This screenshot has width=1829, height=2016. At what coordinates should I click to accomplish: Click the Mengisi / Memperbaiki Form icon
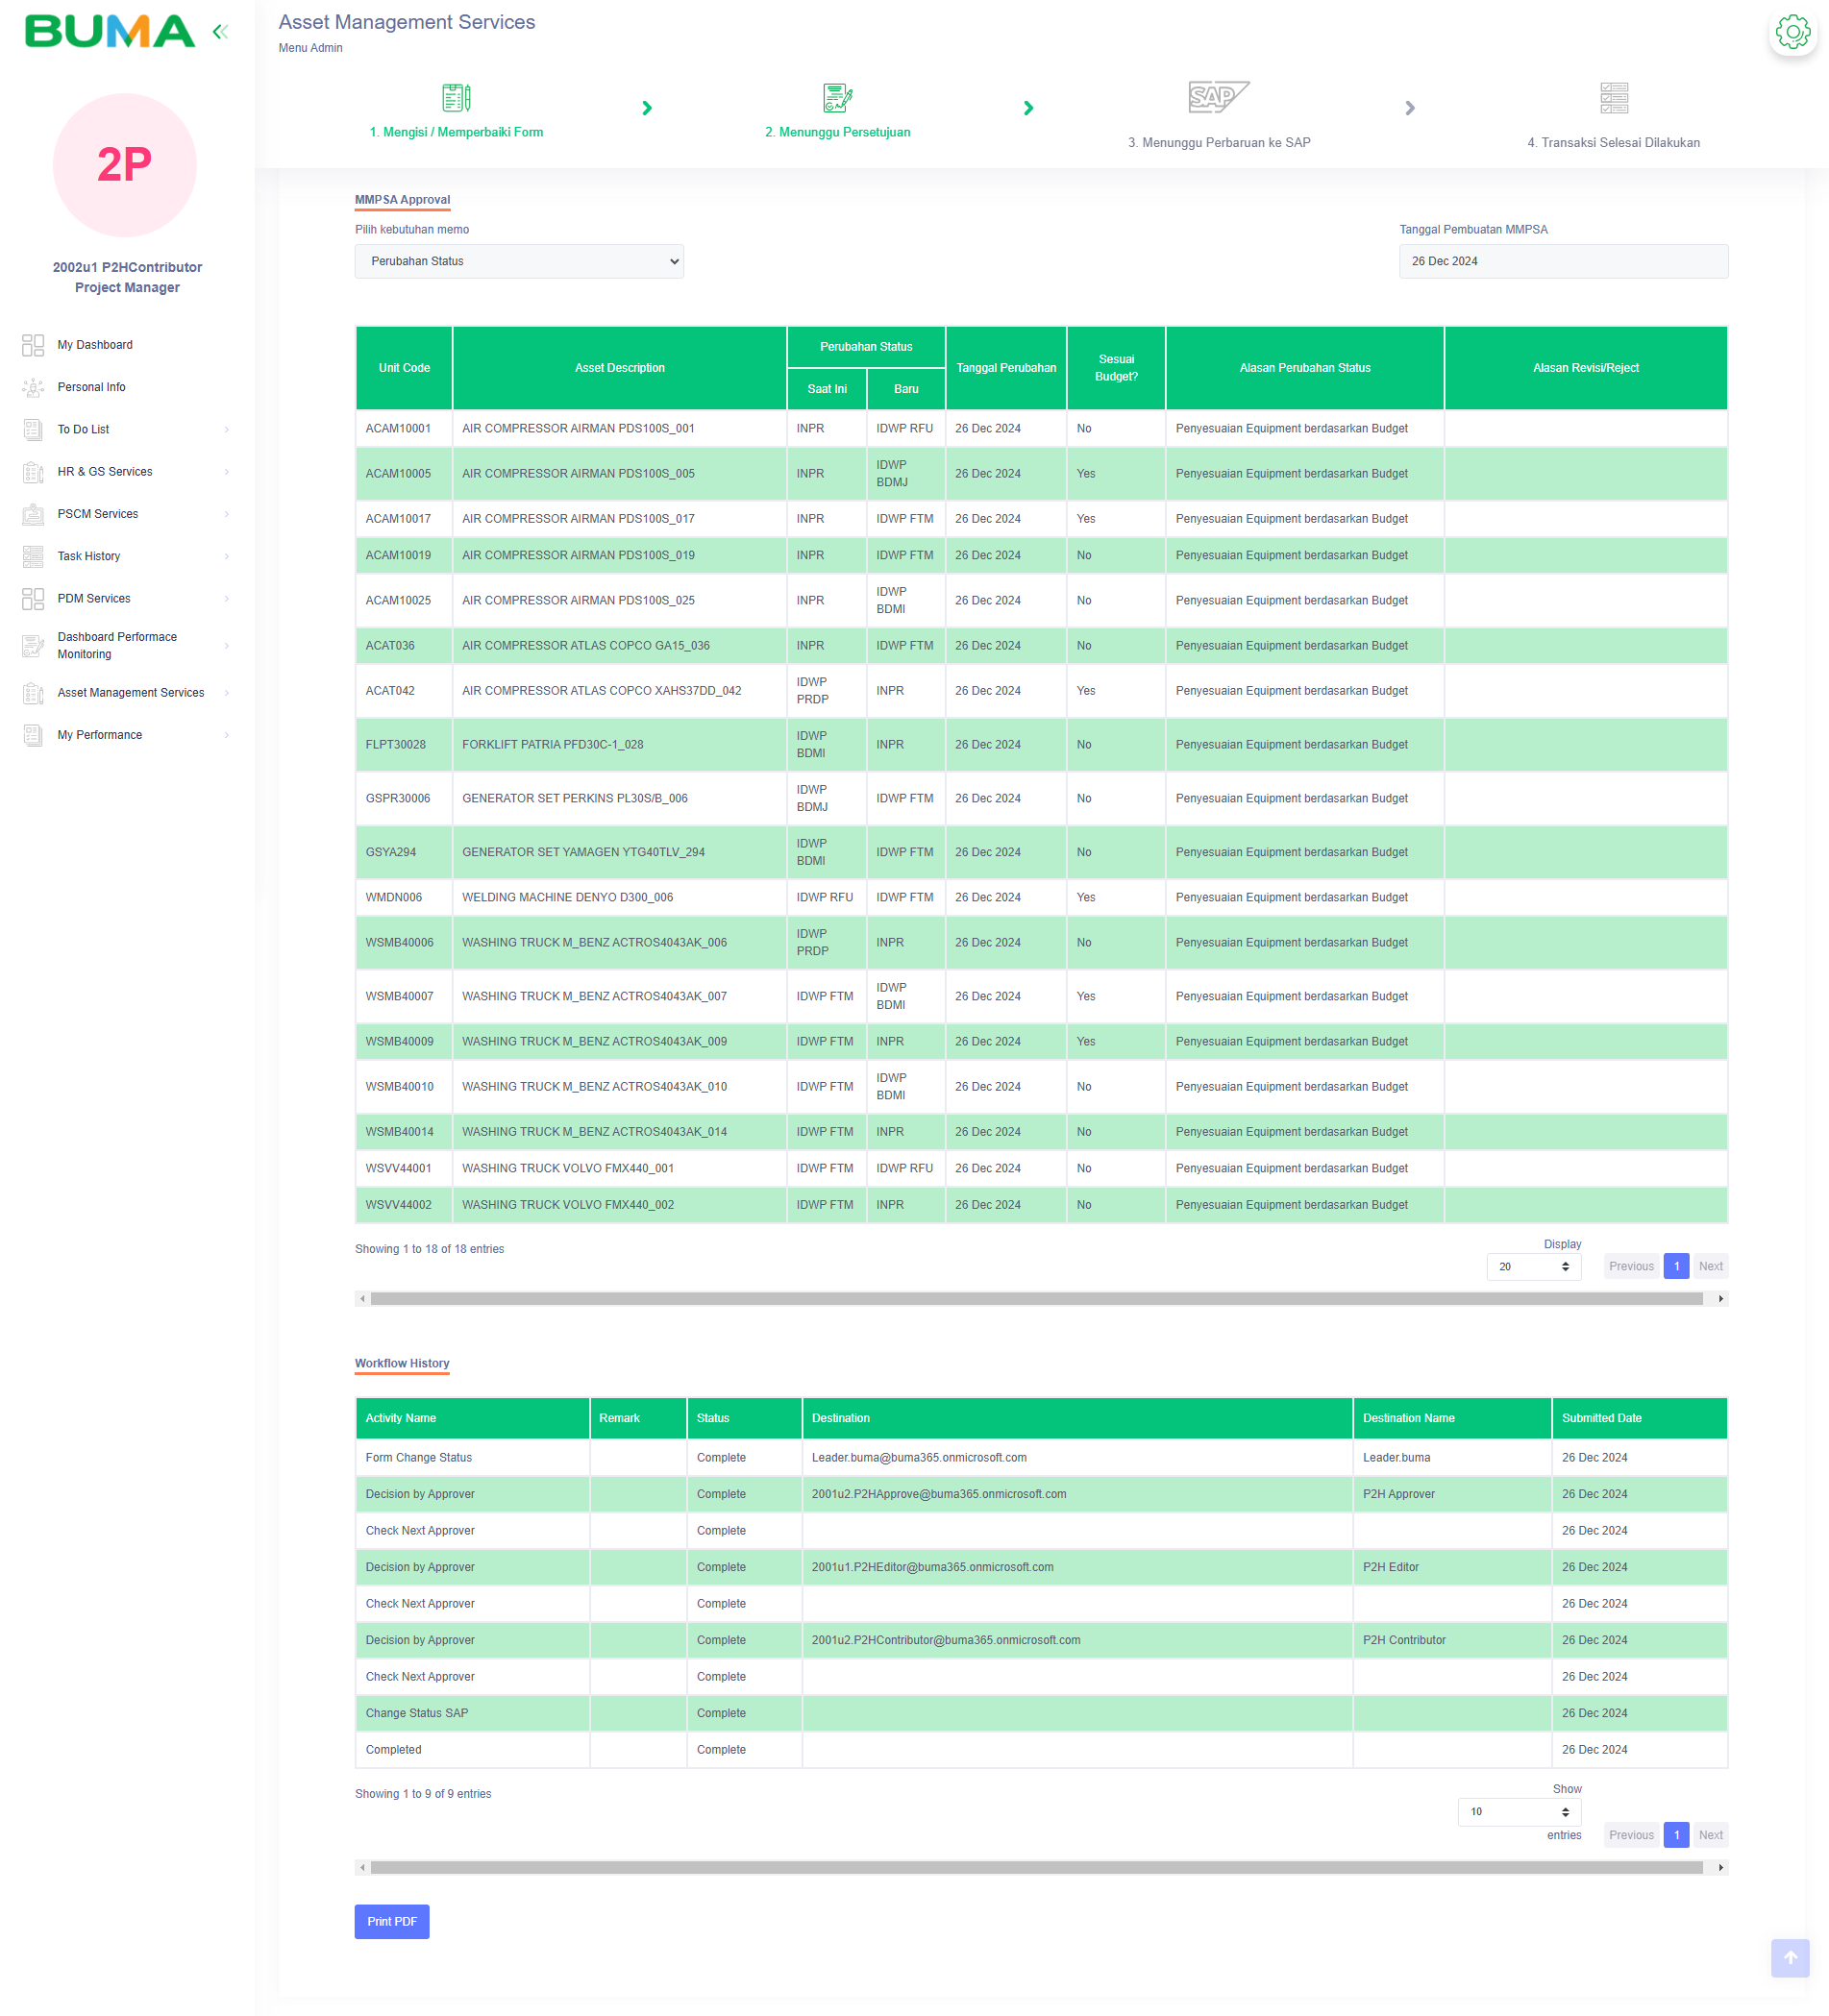click(456, 97)
